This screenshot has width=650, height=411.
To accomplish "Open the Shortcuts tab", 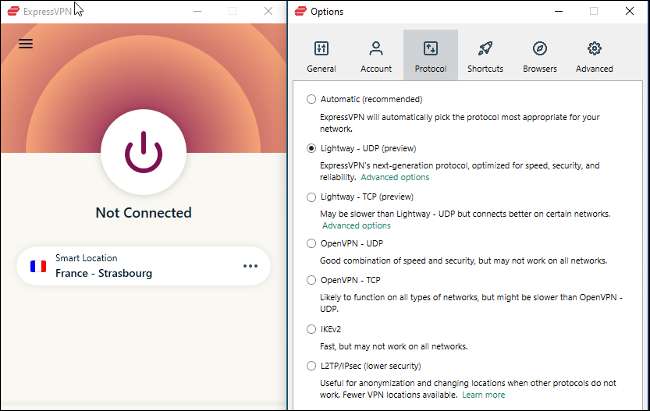I will [x=485, y=57].
